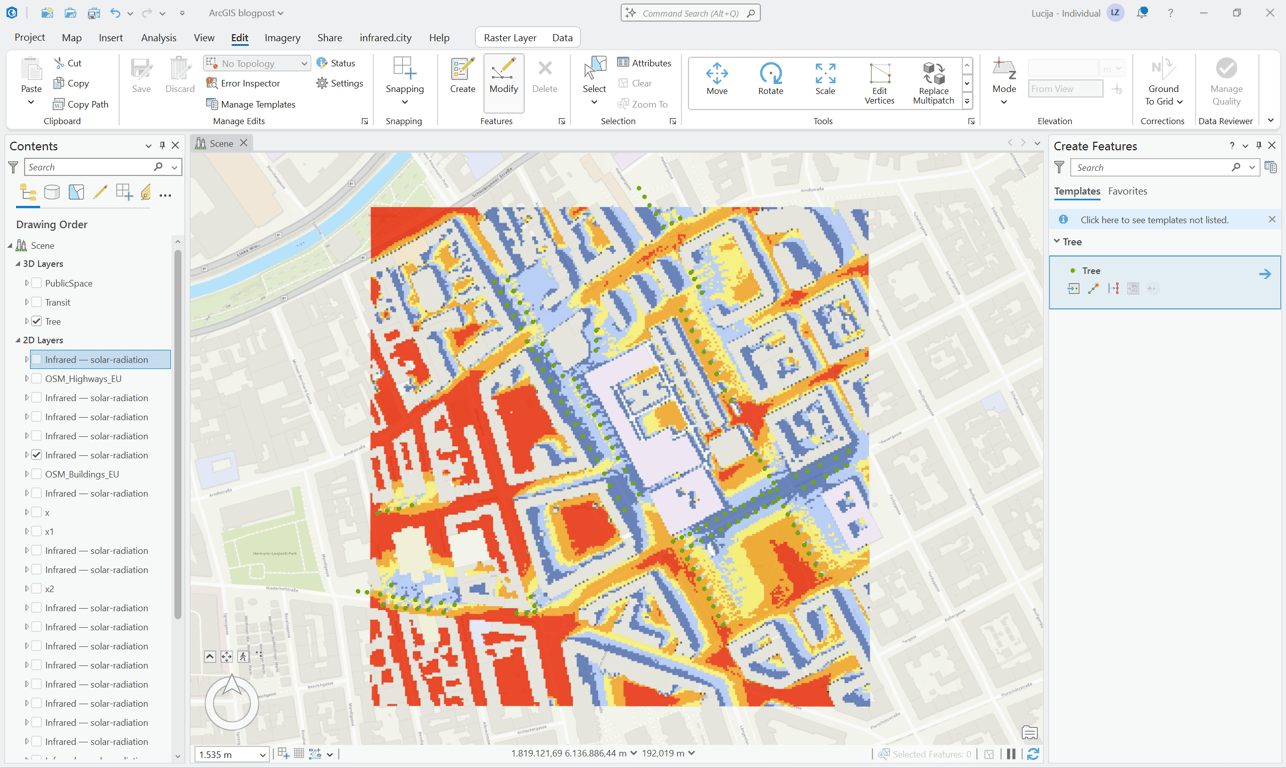The image size is (1286, 768).
Task: Switch to the Imagery ribbon tab
Action: tap(282, 38)
